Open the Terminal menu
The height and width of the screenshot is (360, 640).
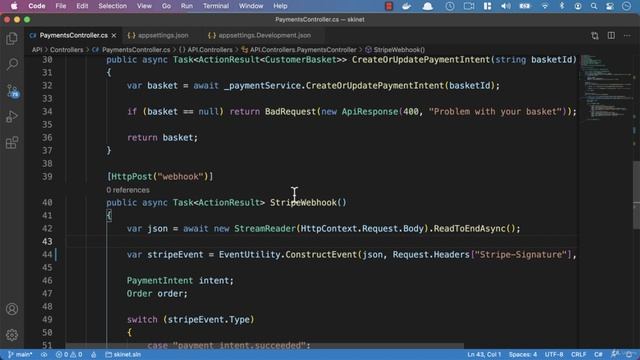tap(216, 6)
